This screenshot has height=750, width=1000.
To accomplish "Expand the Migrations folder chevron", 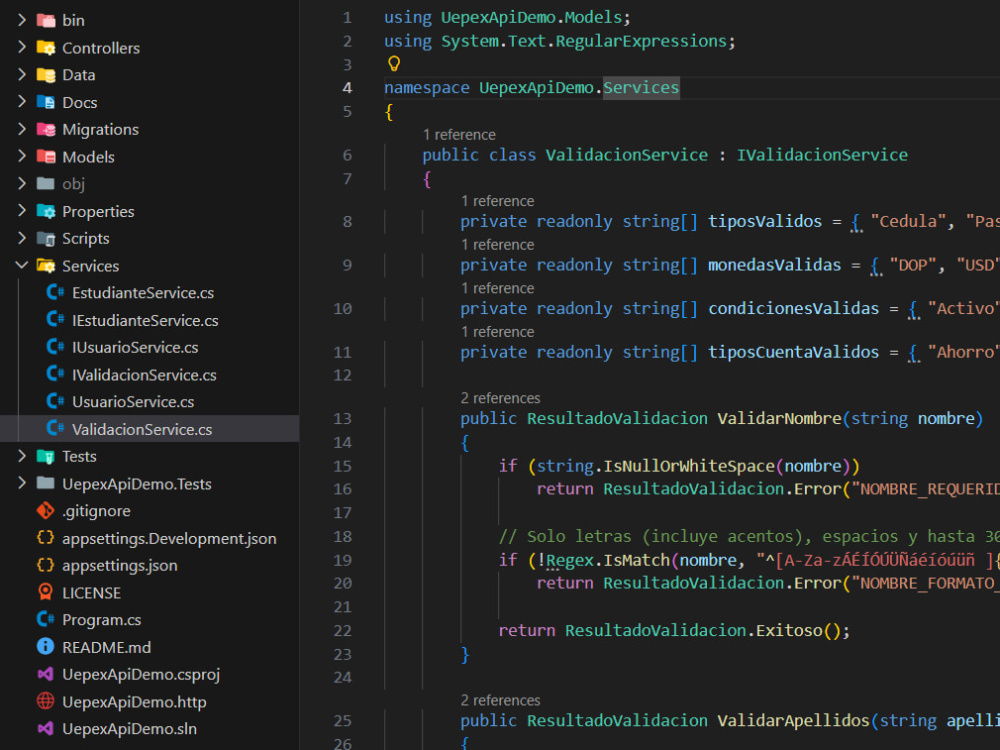I will tap(22, 129).
